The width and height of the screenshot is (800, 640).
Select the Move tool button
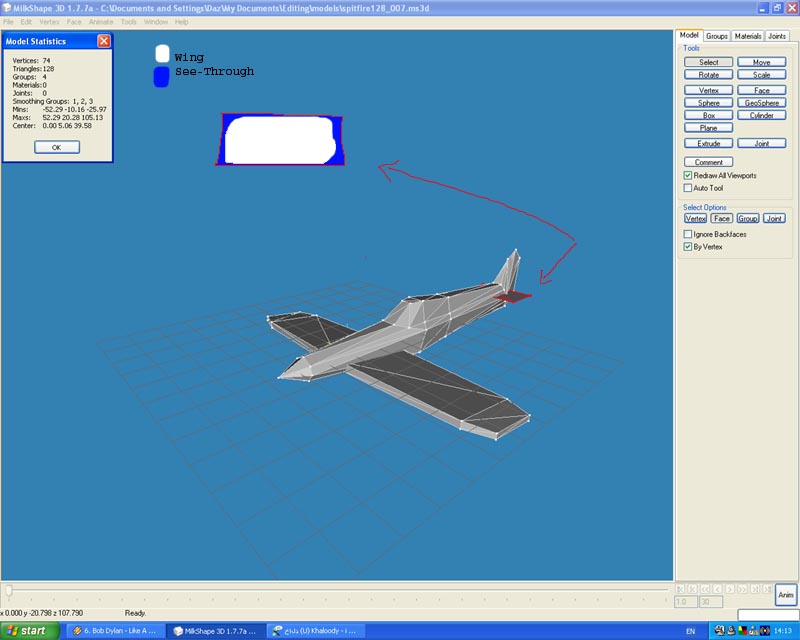pyautogui.click(x=762, y=62)
